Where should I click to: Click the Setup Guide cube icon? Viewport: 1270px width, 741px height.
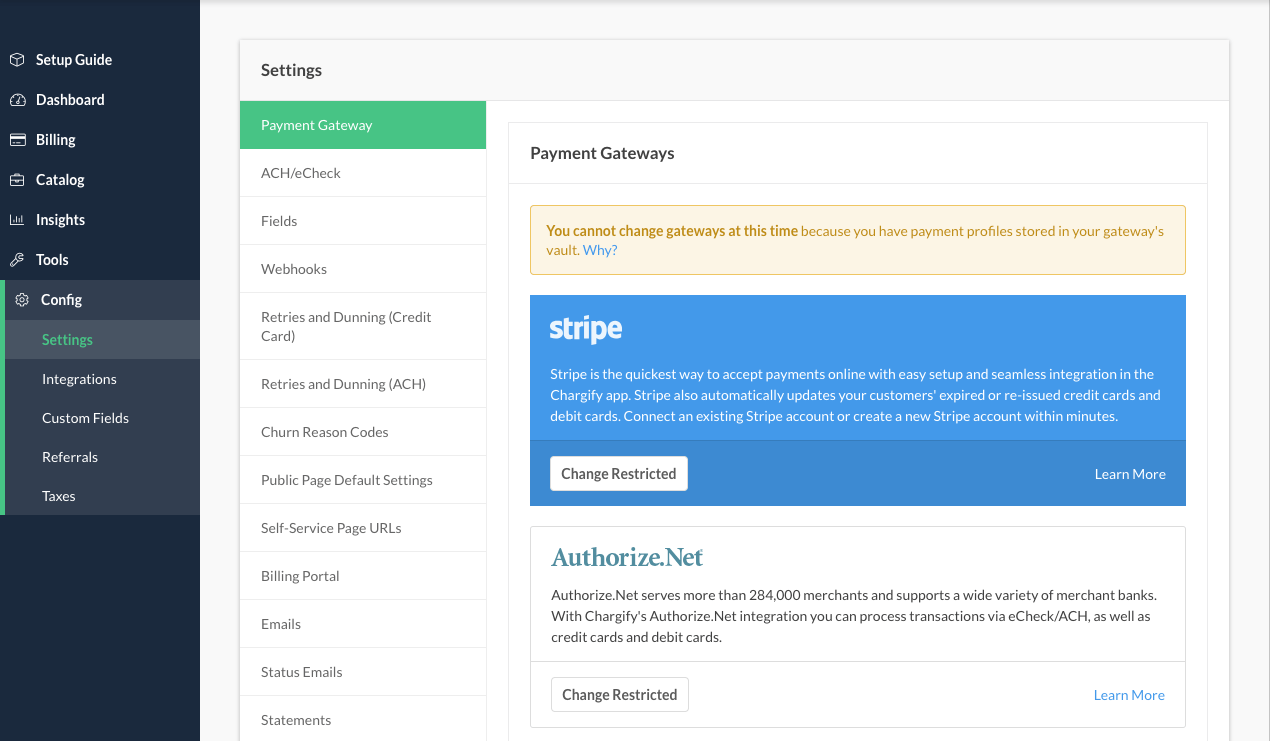(x=17, y=60)
